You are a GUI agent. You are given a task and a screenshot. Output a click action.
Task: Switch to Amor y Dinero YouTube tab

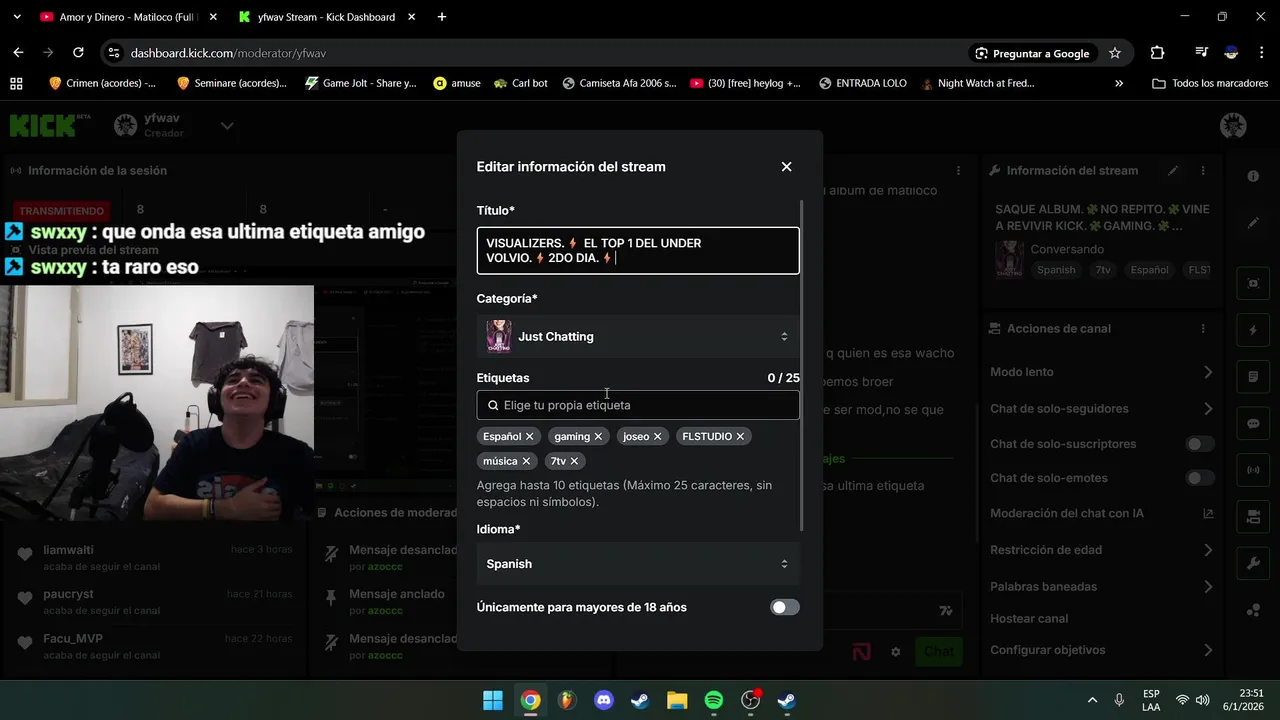pos(126,17)
